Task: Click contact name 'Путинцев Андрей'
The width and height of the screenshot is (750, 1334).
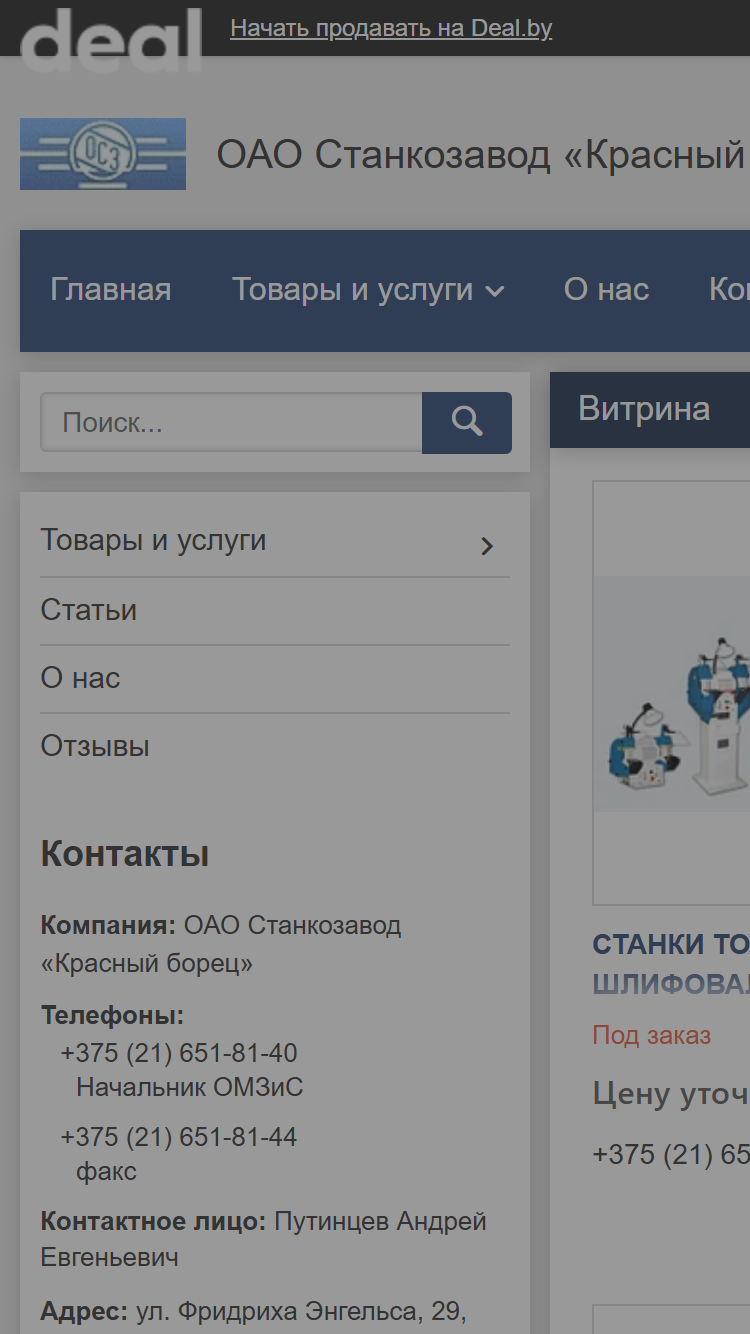Action: coord(381,1222)
